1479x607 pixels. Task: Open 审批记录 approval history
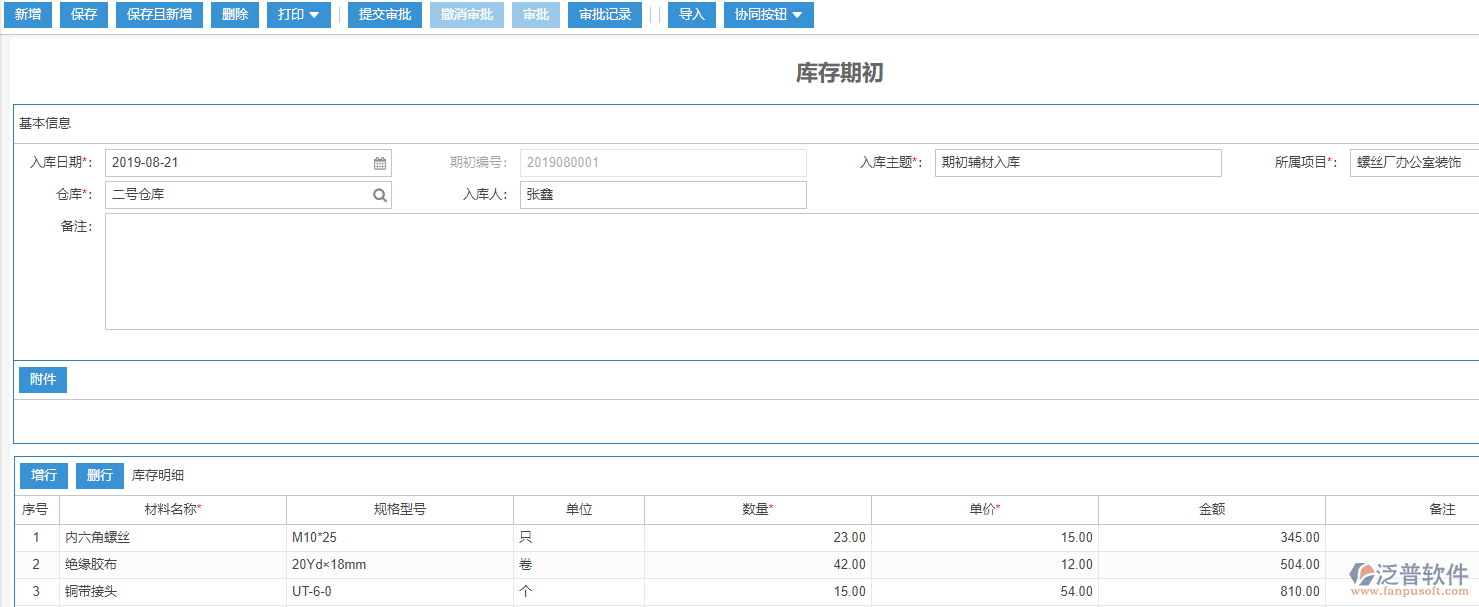[604, 14]
